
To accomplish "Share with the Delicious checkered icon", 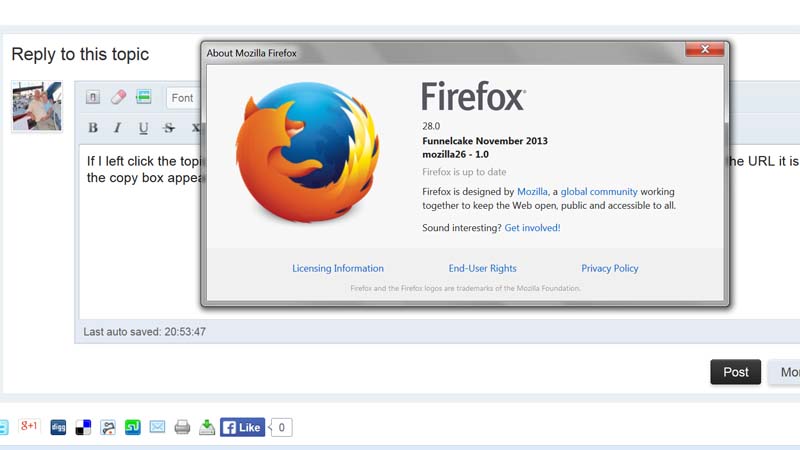I will click(83, 427).
